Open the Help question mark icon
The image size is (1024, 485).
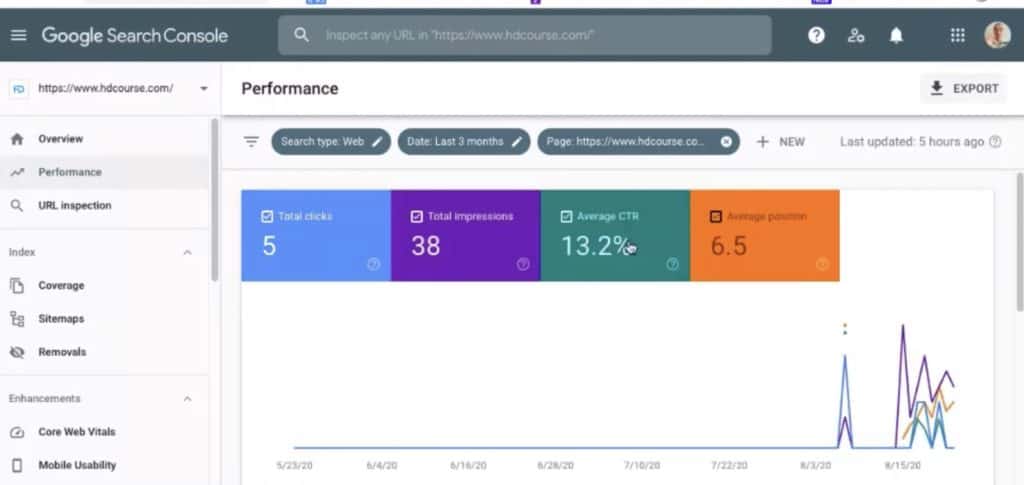pyautogui.click(x=816, y=35)
